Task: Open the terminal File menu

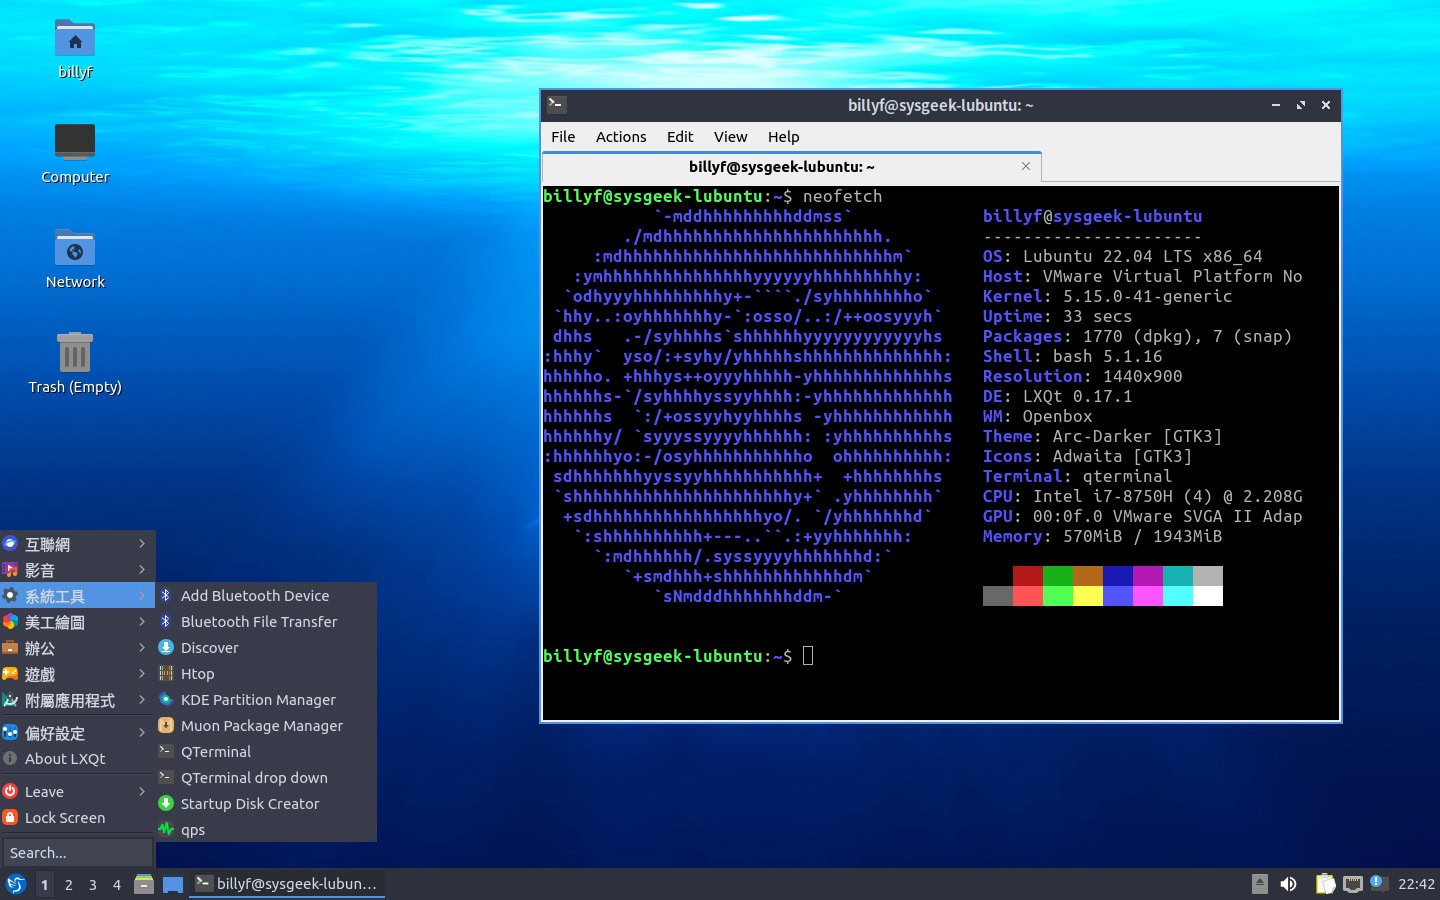Action: (563, 136)
